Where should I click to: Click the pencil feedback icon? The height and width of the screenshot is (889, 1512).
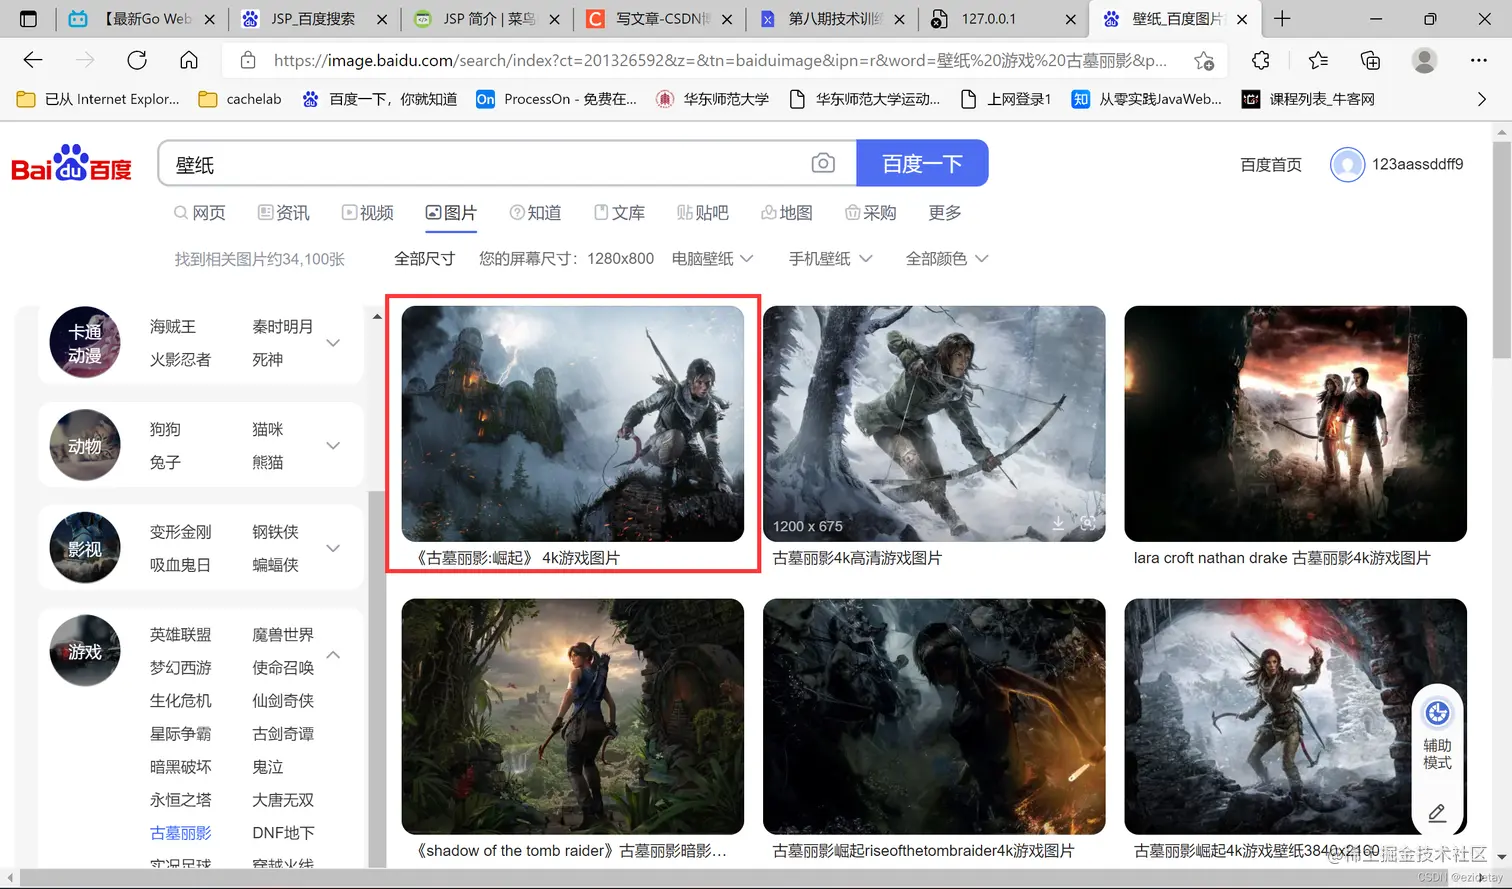click(x=1437, y=813)
